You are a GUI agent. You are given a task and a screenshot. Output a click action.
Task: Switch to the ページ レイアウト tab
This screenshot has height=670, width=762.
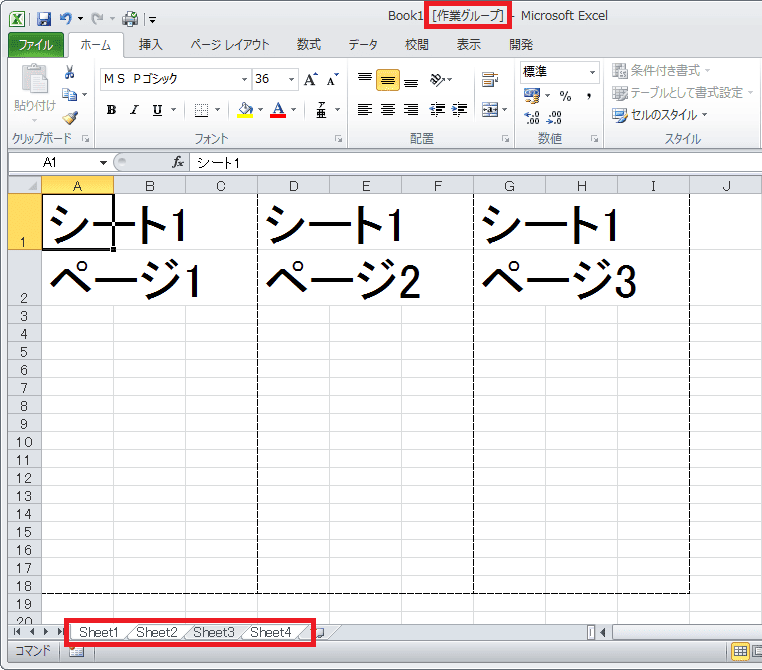(x=229, y=45)
